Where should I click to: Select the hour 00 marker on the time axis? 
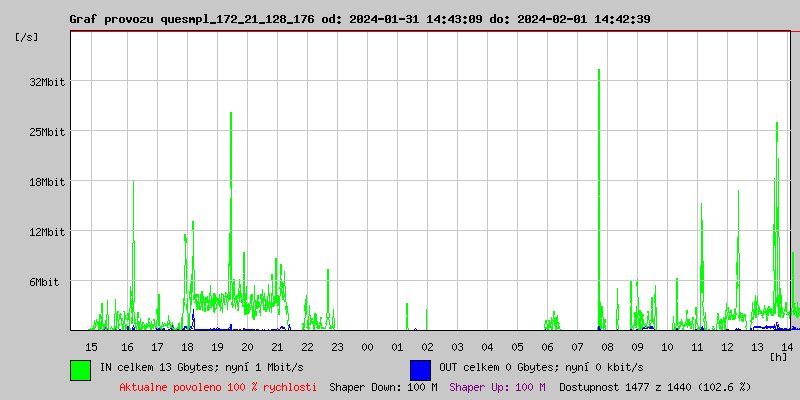tap(367, 346)
